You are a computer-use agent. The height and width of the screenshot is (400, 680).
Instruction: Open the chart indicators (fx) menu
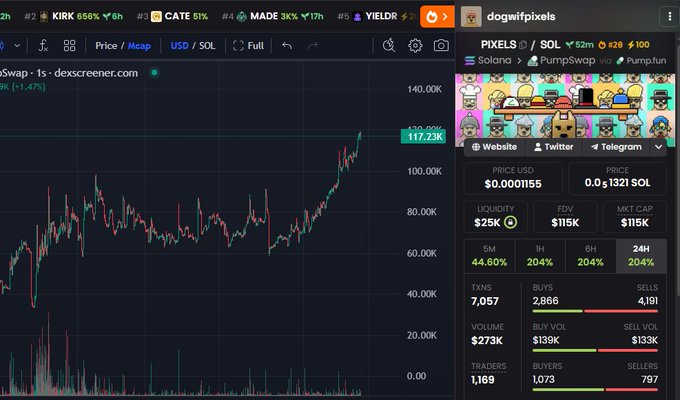click(43, 46)
